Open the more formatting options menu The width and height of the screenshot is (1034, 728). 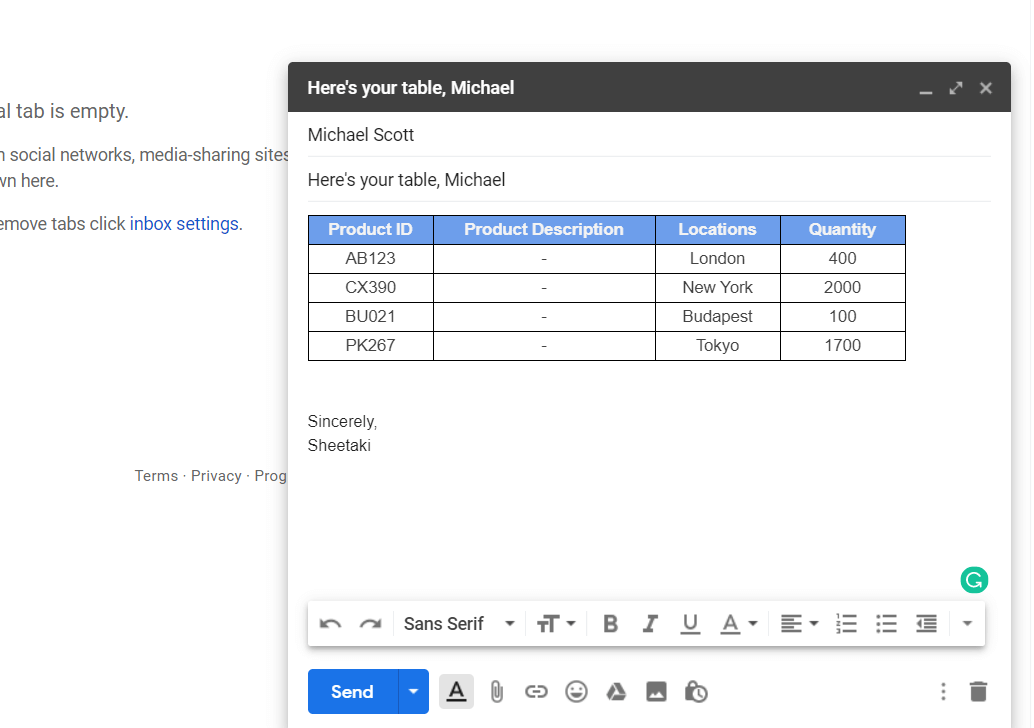pos(966,623)
